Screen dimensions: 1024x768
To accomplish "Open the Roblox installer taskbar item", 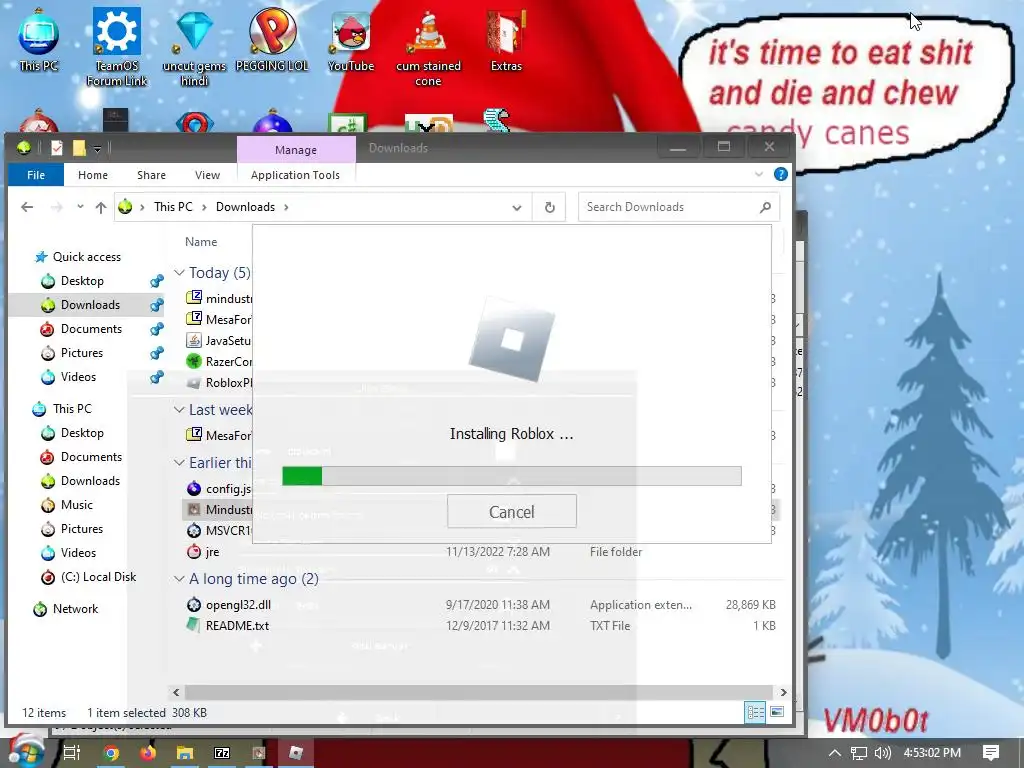I will (296, 753).
